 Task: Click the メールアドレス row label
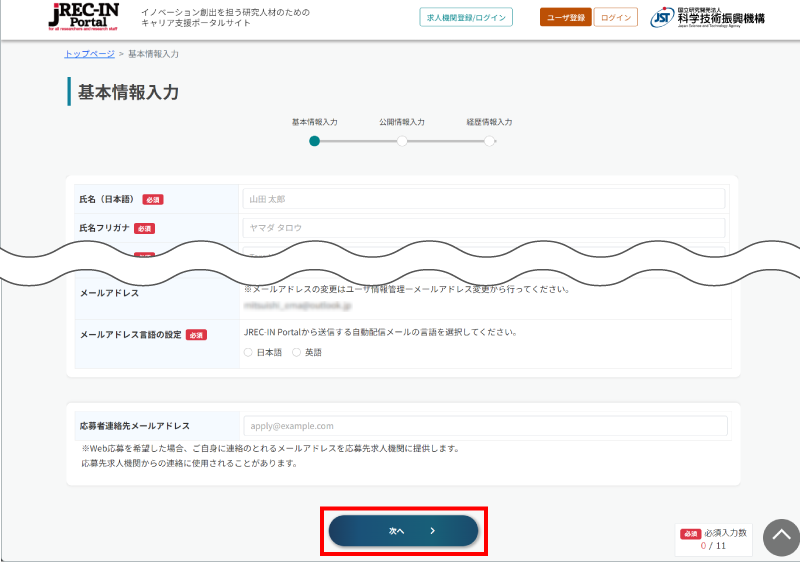[109, 293]
